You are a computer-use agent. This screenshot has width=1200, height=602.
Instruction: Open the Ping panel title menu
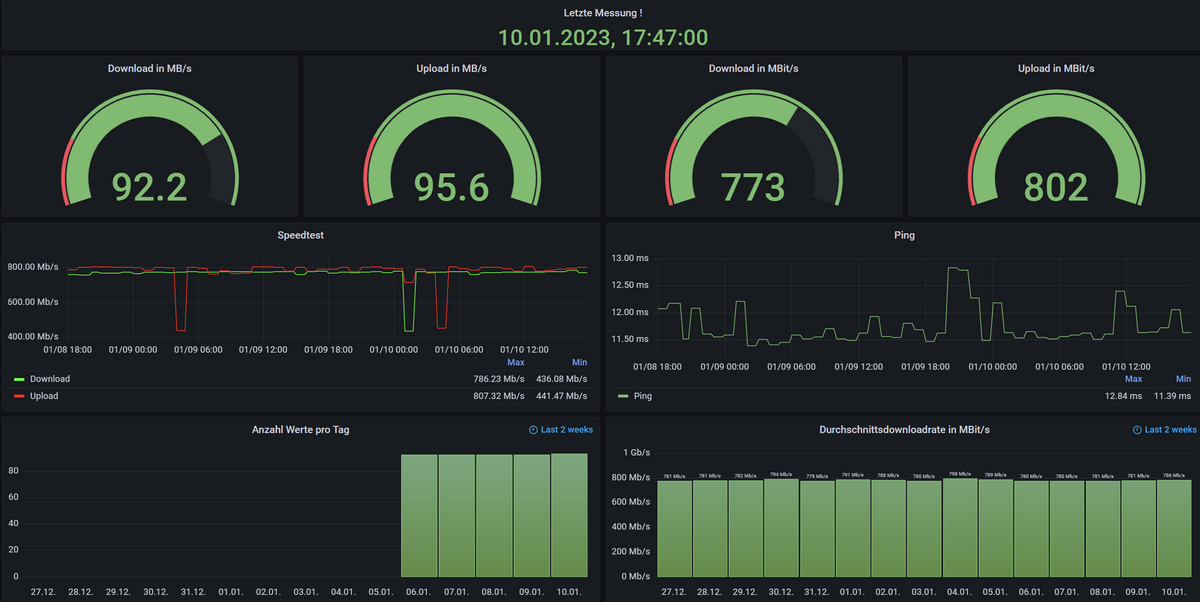[x=903, y=235]
